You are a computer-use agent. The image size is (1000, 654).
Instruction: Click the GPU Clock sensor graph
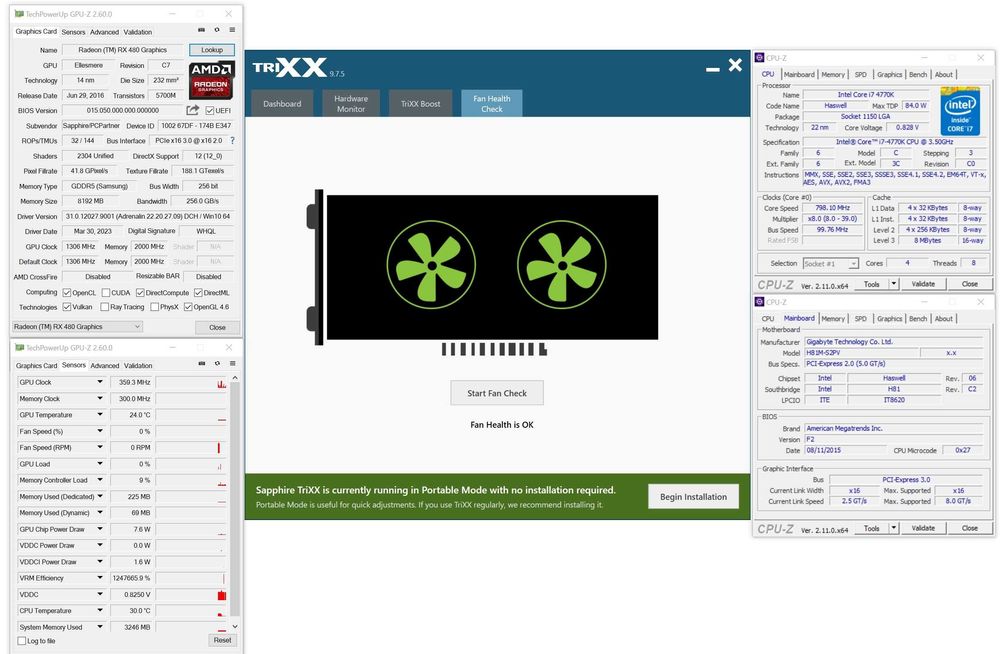point(191,382)
